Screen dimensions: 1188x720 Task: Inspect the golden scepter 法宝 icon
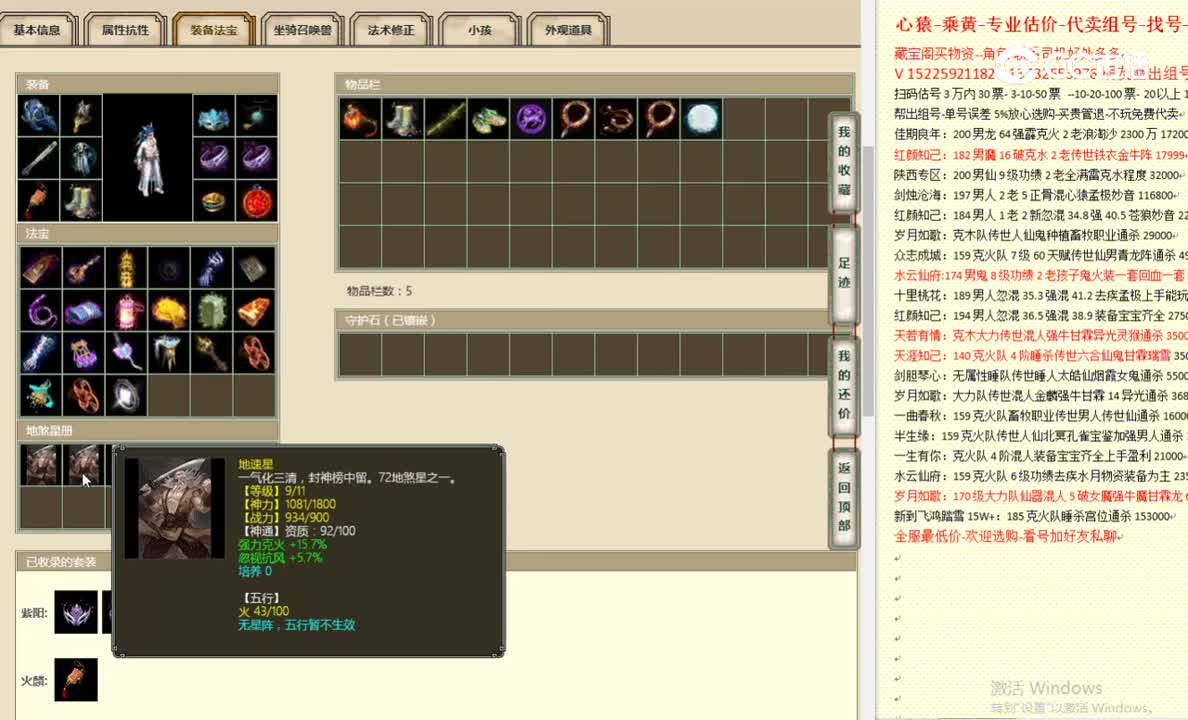211,352
